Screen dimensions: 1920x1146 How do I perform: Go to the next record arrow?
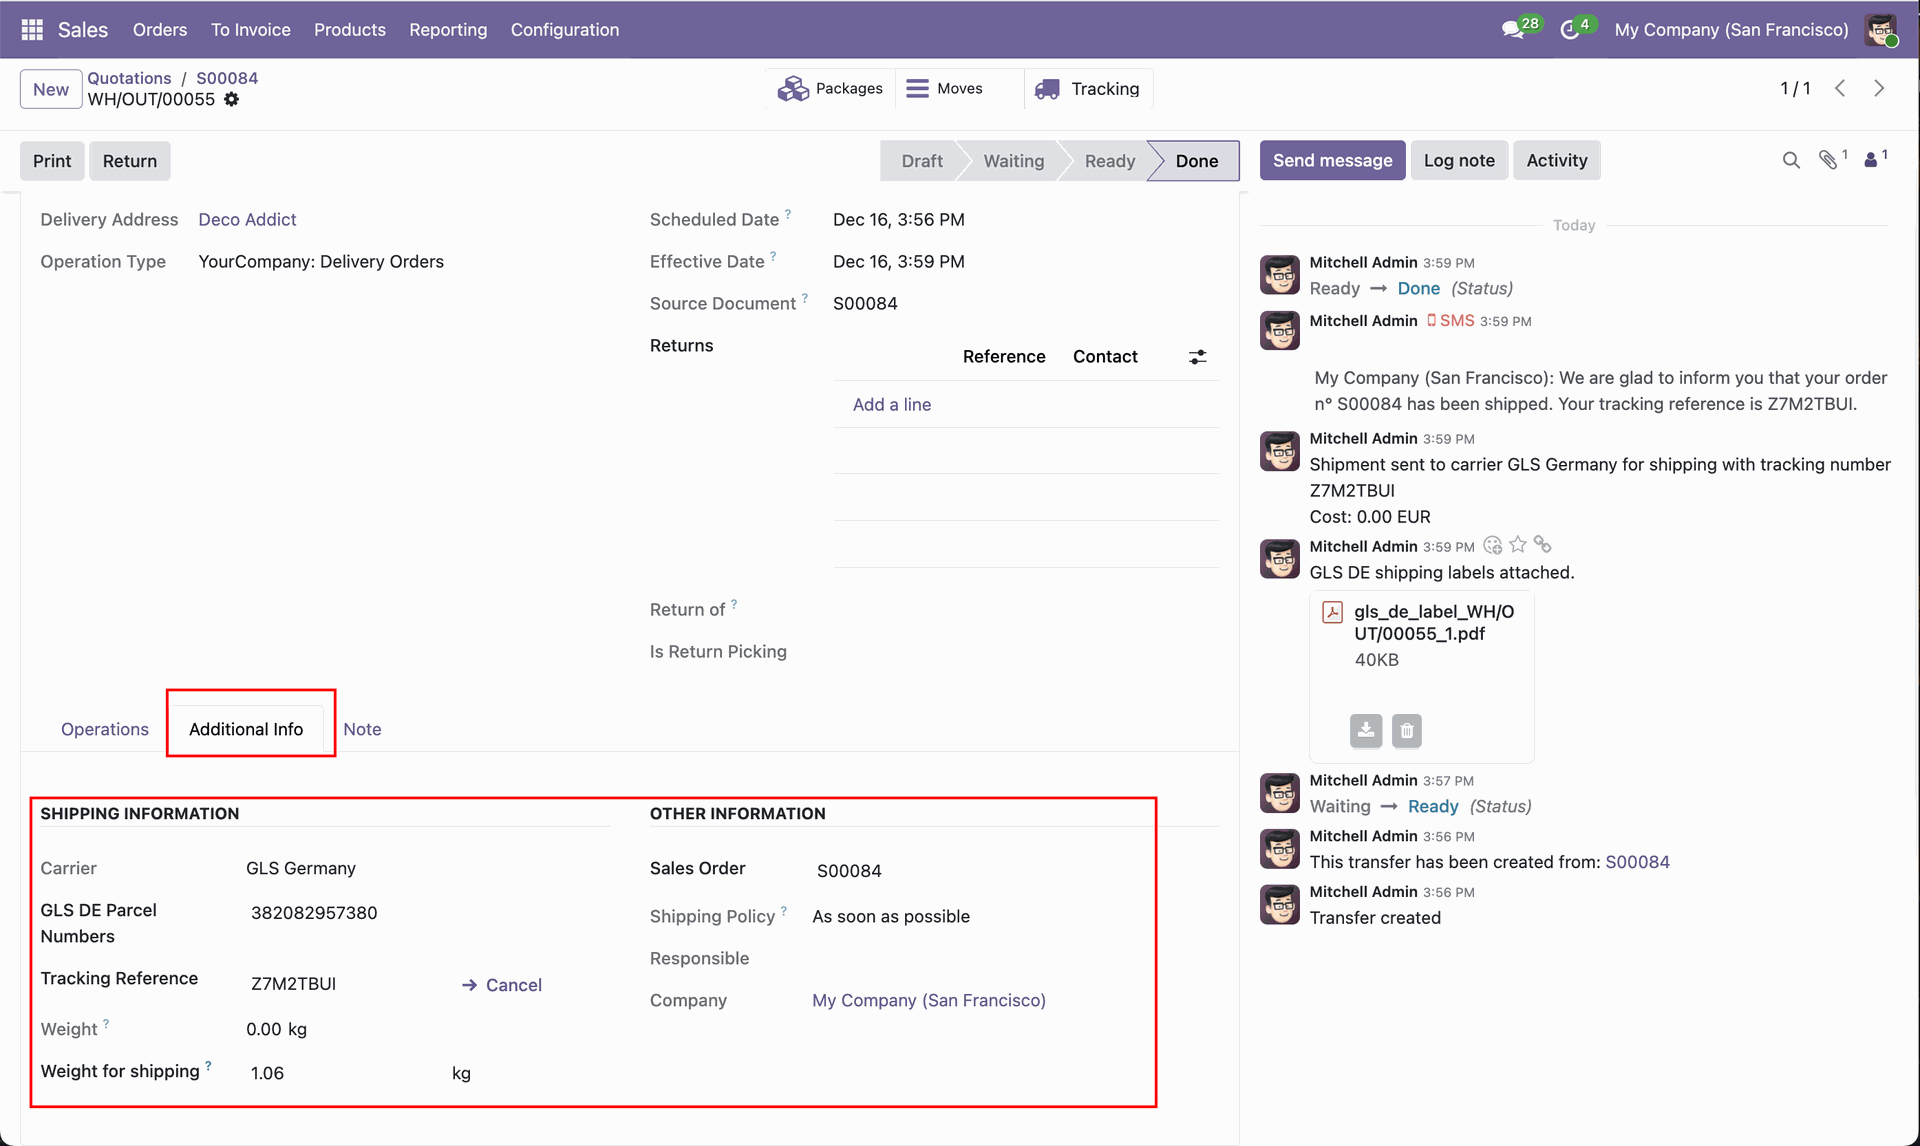point(1879,88)
